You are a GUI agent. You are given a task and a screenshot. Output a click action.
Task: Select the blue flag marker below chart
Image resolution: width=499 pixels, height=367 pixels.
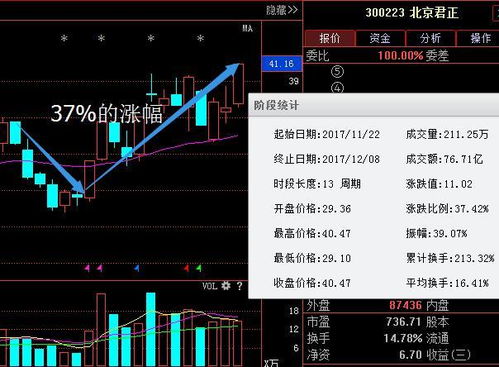(137, 268)
